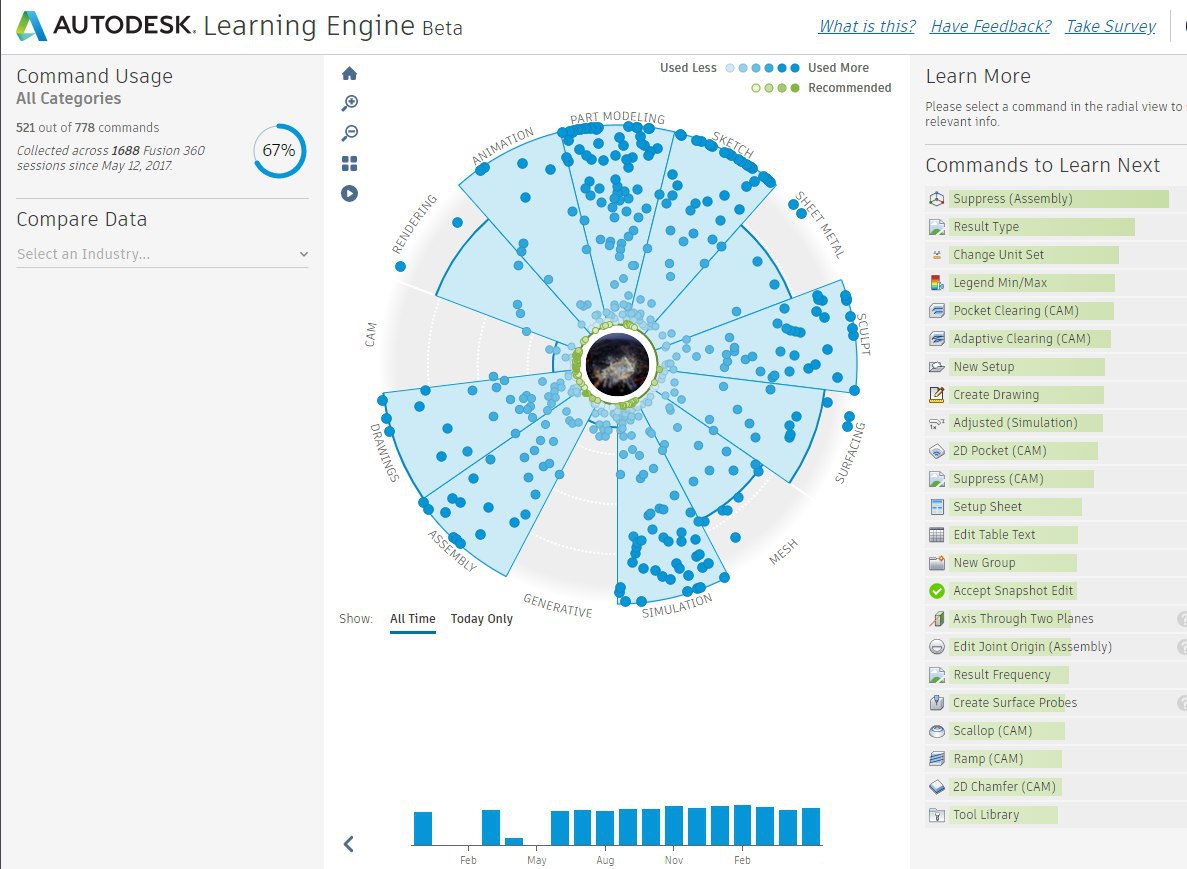Click the Suppress (CAM) icon
This screenshot has height=869, width=1187.
pyautogui.click(x=936, y=479)
